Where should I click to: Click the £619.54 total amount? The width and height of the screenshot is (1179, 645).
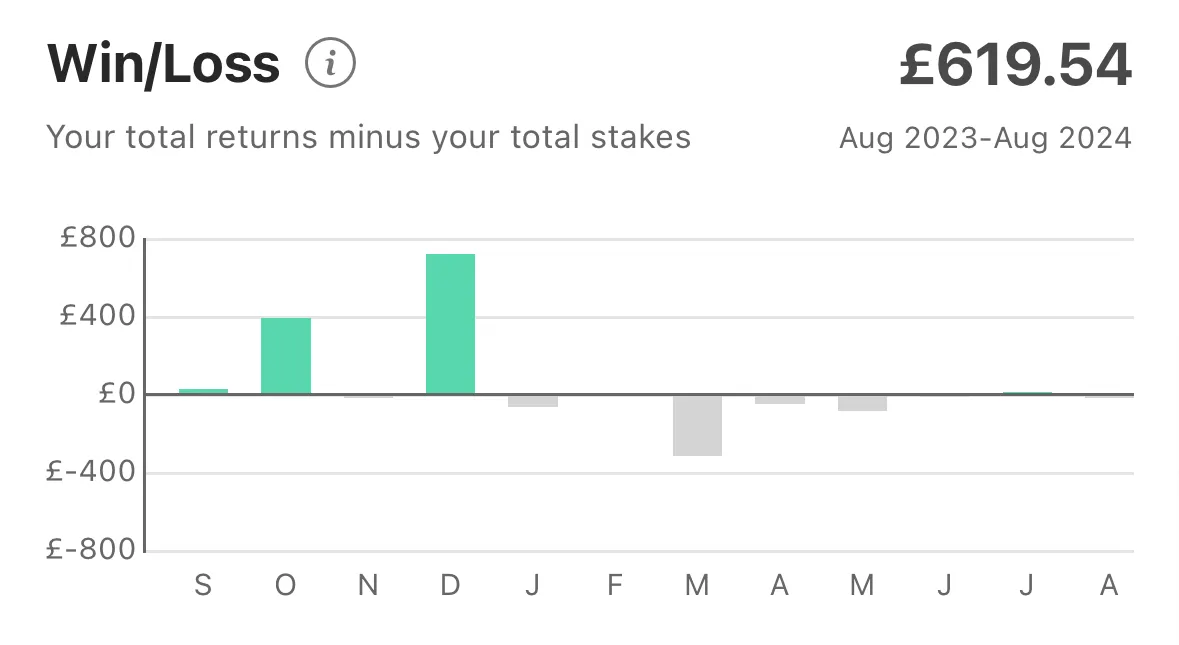(x=1015, y=65)
